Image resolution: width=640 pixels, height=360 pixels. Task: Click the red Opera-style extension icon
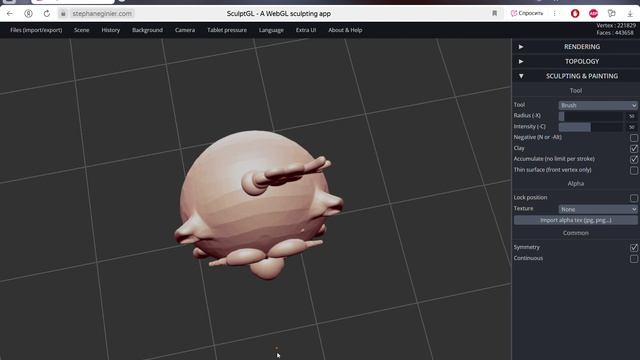(x=575, y=13)
